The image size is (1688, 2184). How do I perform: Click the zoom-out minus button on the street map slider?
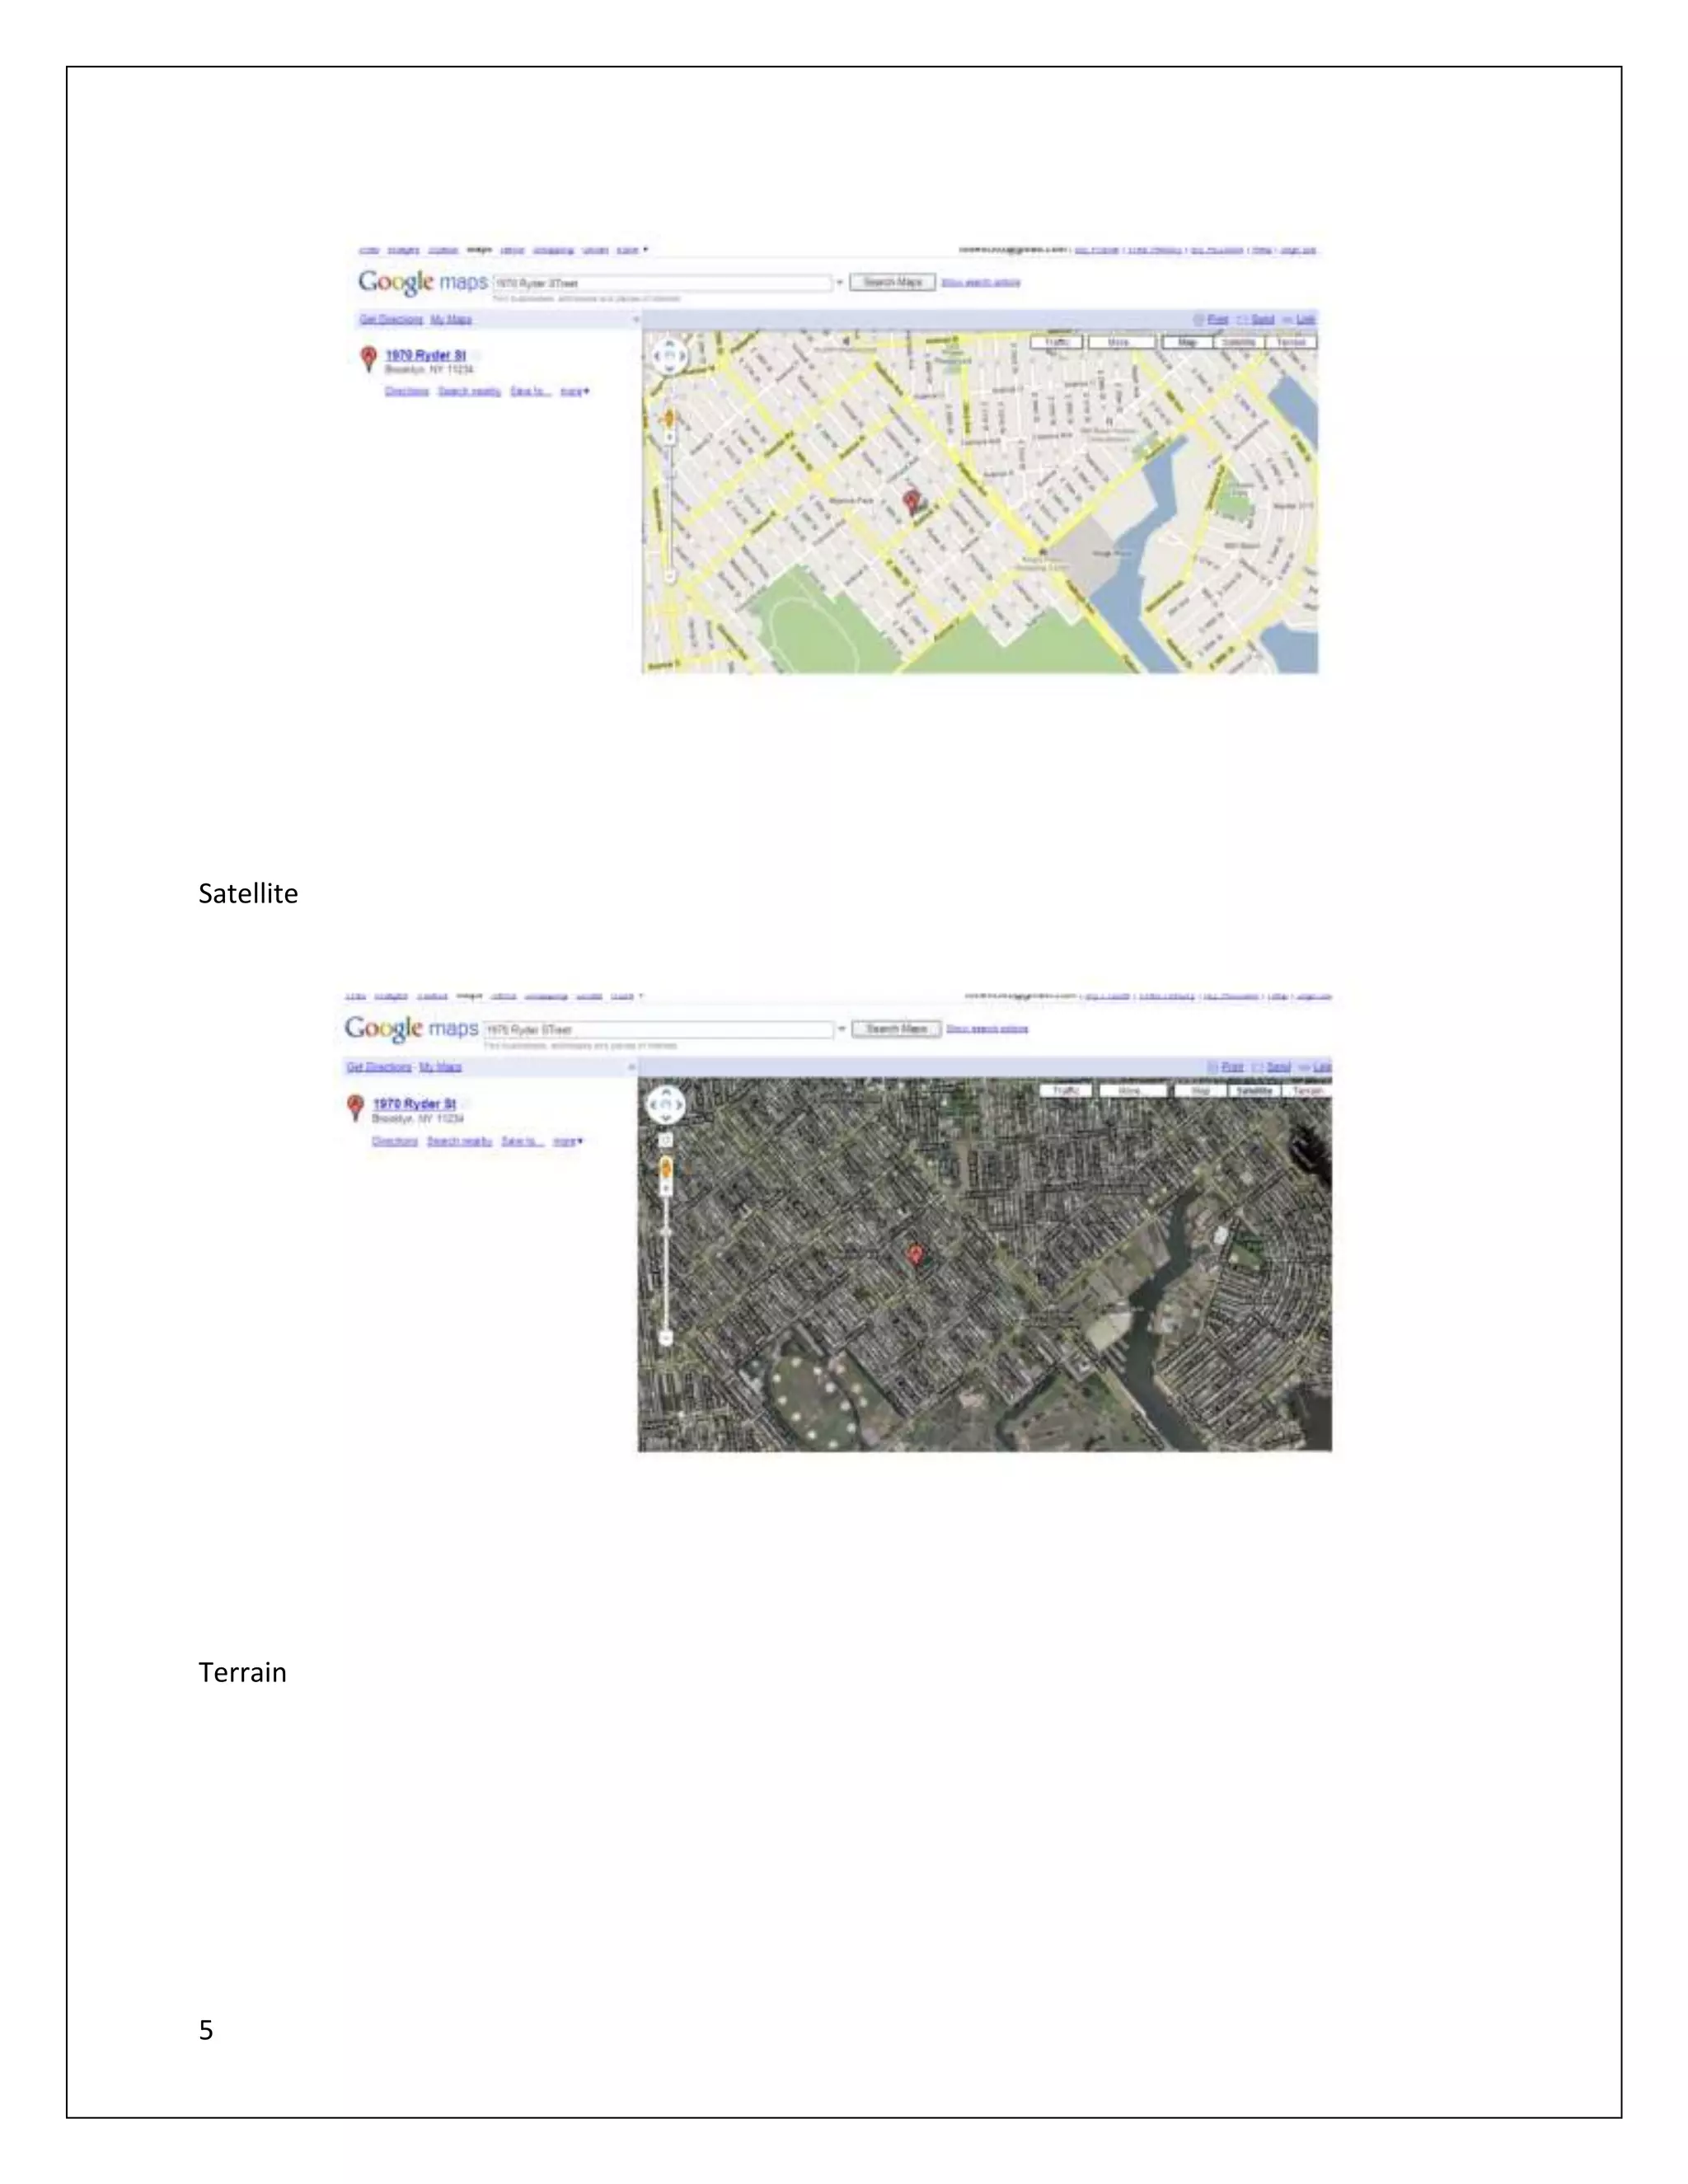click(x=670, y=577)
